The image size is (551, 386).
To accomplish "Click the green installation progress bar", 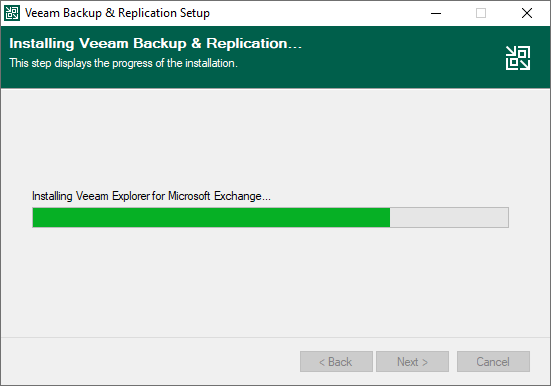I will tap(270, 217).
